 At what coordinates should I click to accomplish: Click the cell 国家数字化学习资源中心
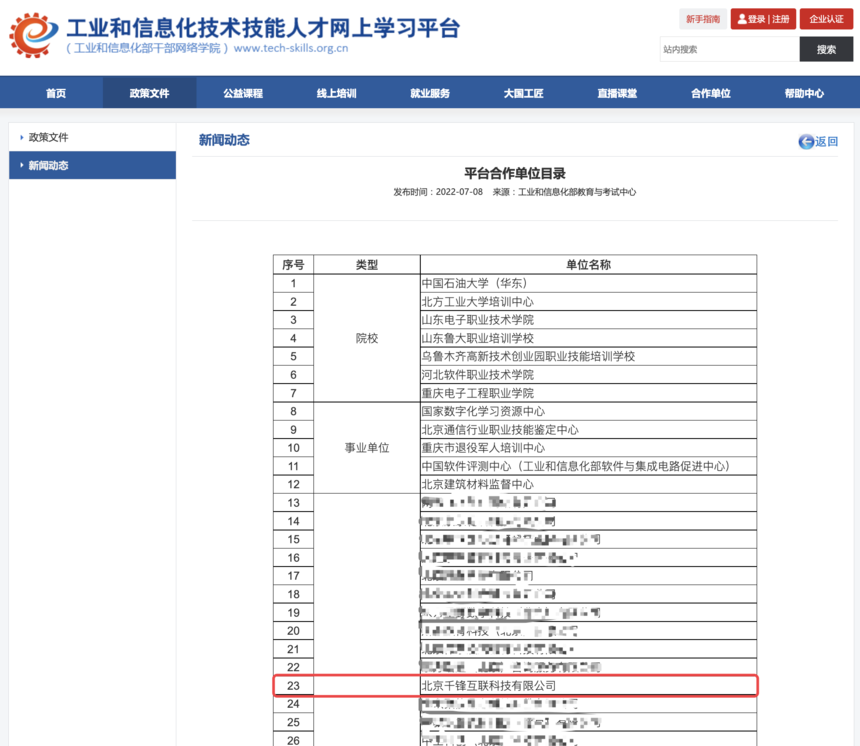[x=589, y=411]
